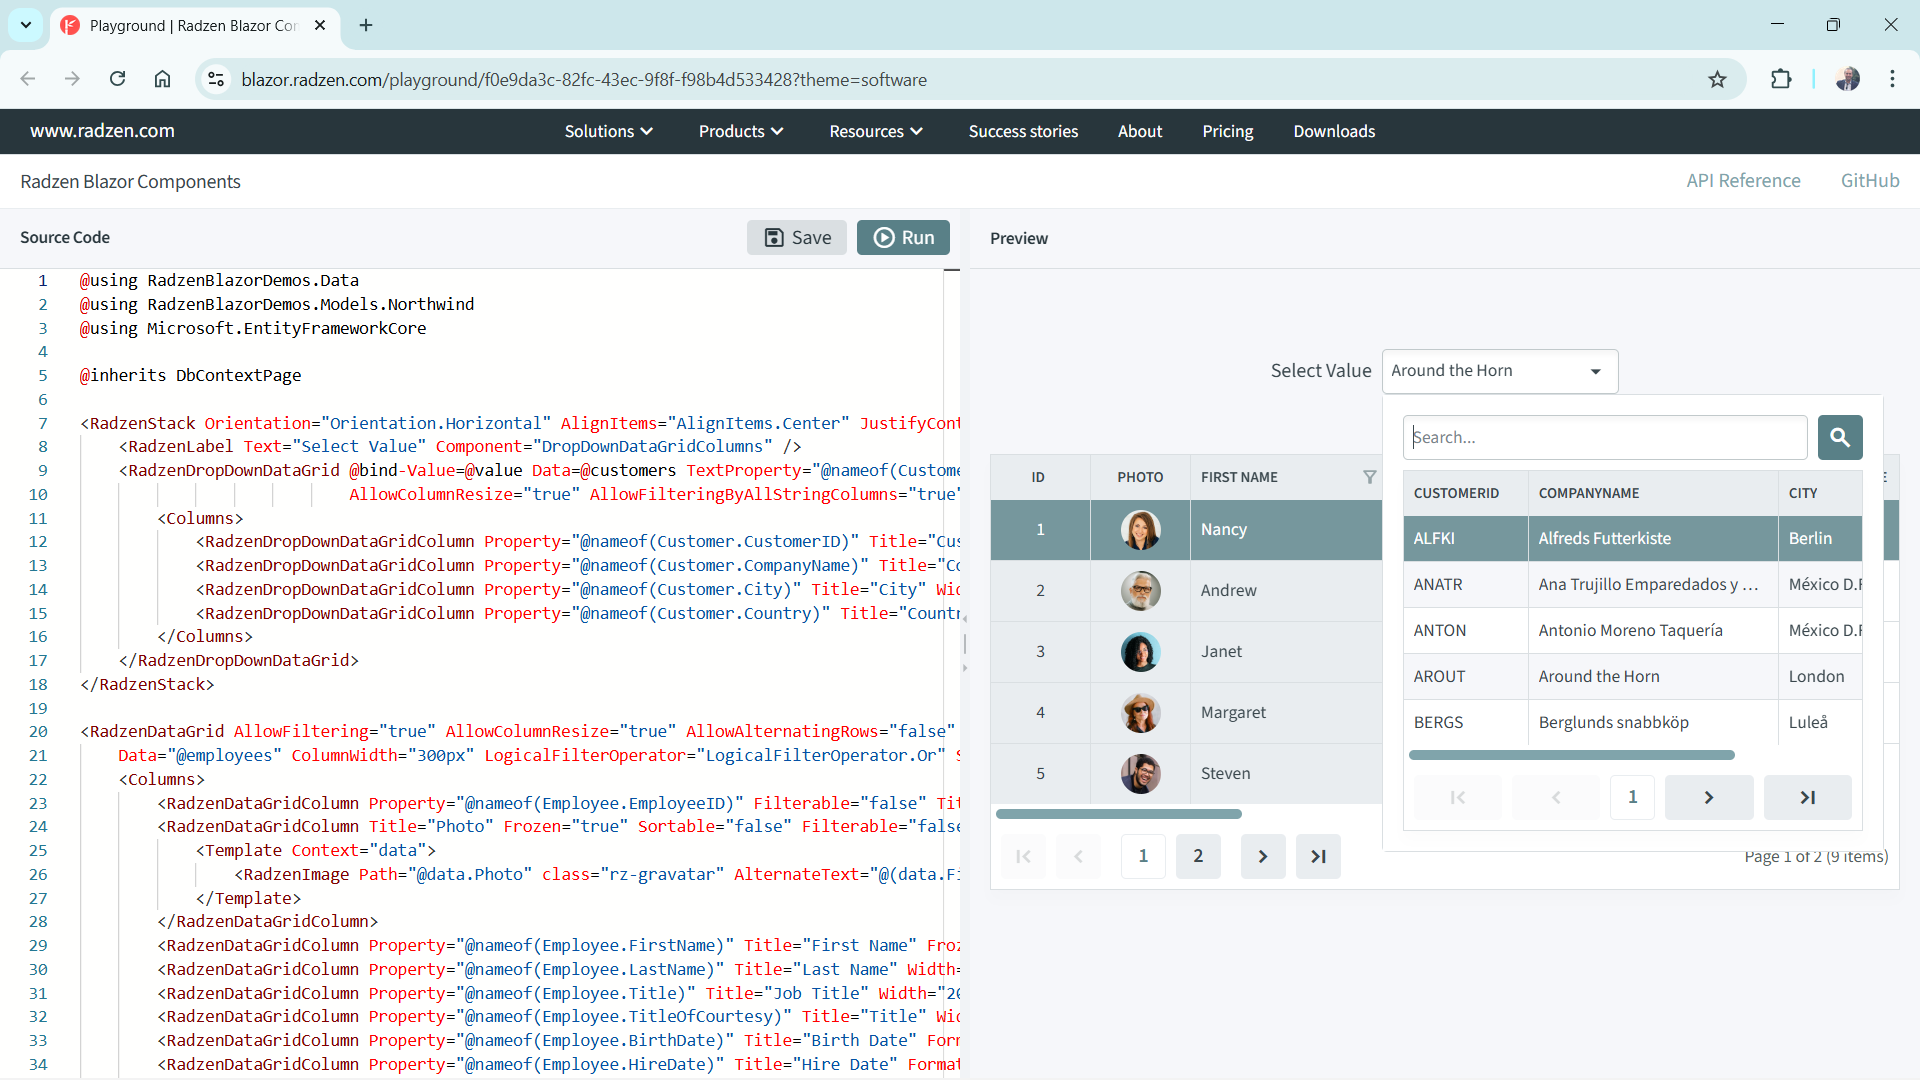
Task: Focus the Search input field
Action: tap(1604, 437)
